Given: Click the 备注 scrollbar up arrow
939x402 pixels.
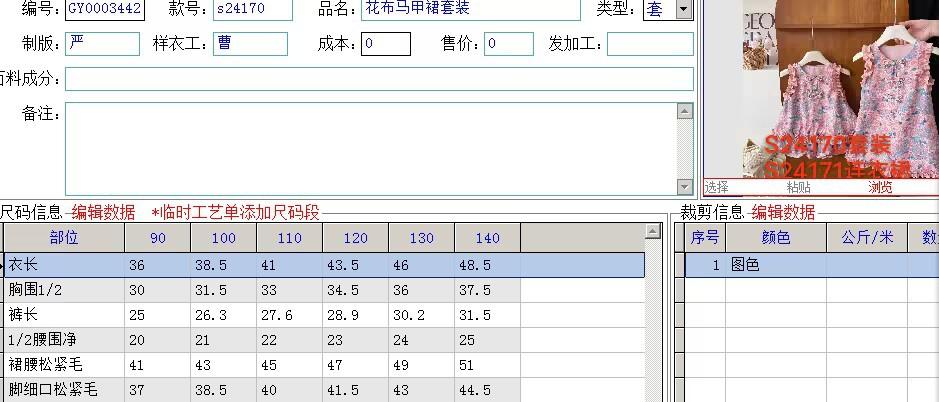Looking at the screenshot, I should [684, 110].
